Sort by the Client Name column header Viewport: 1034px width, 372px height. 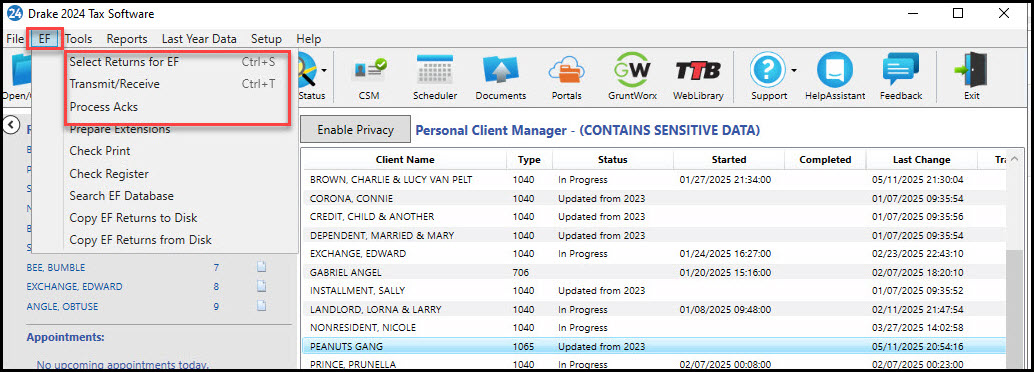tap(404, 160)
